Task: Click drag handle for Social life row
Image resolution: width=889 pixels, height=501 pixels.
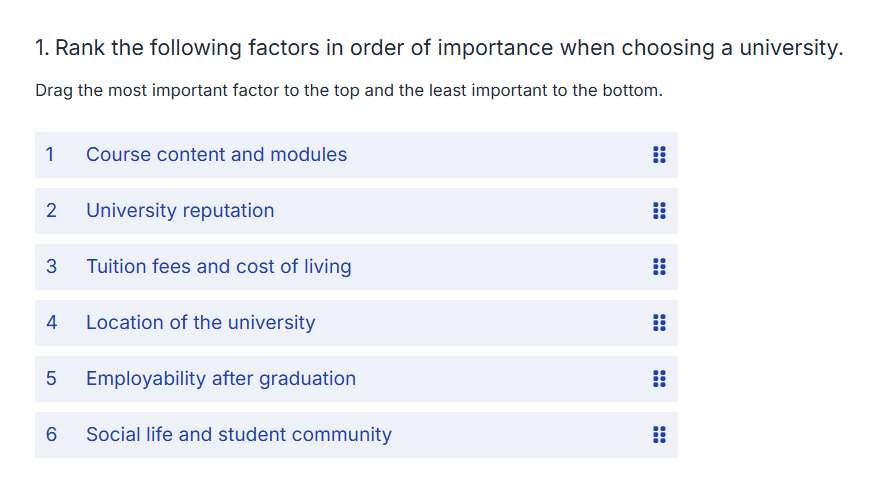Action: tap(659, 435)
